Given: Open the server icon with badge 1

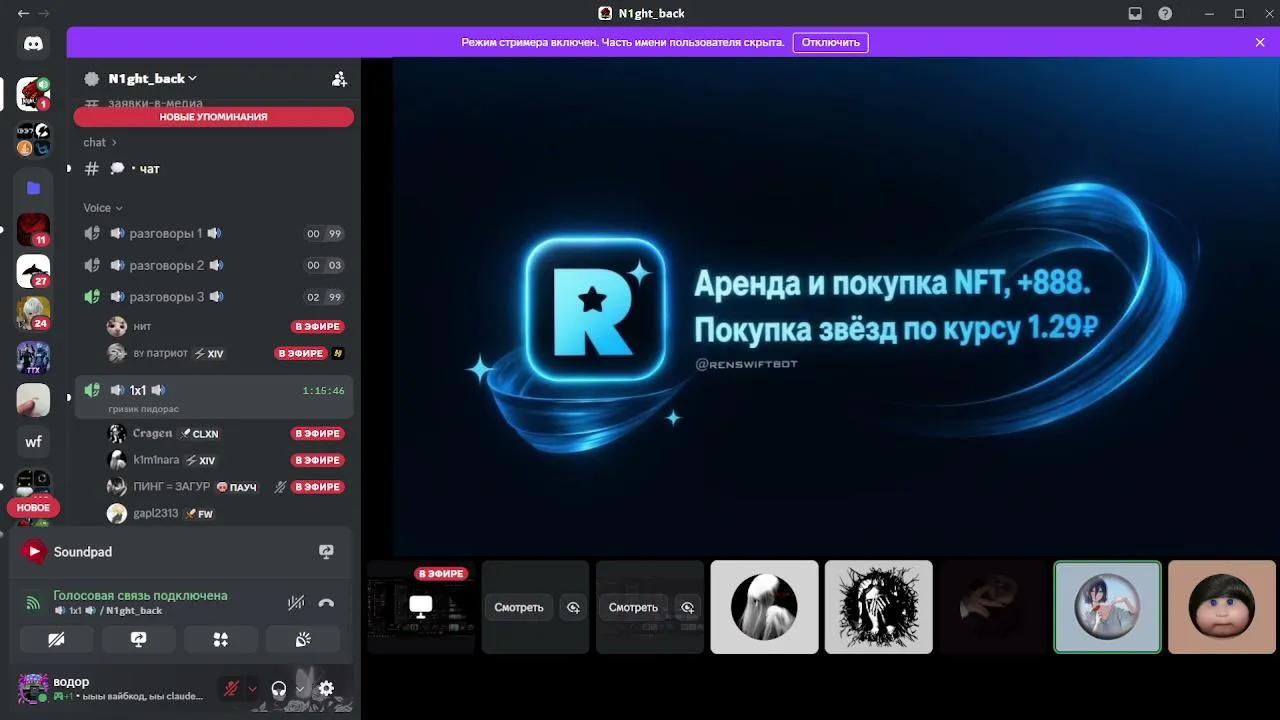Looking at the screenshot, I should [33, 94].
